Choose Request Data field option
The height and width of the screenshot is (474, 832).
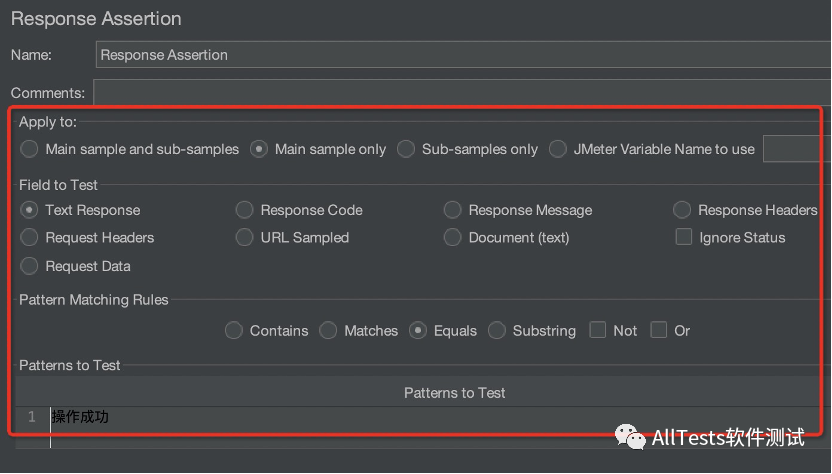point(30,266)
